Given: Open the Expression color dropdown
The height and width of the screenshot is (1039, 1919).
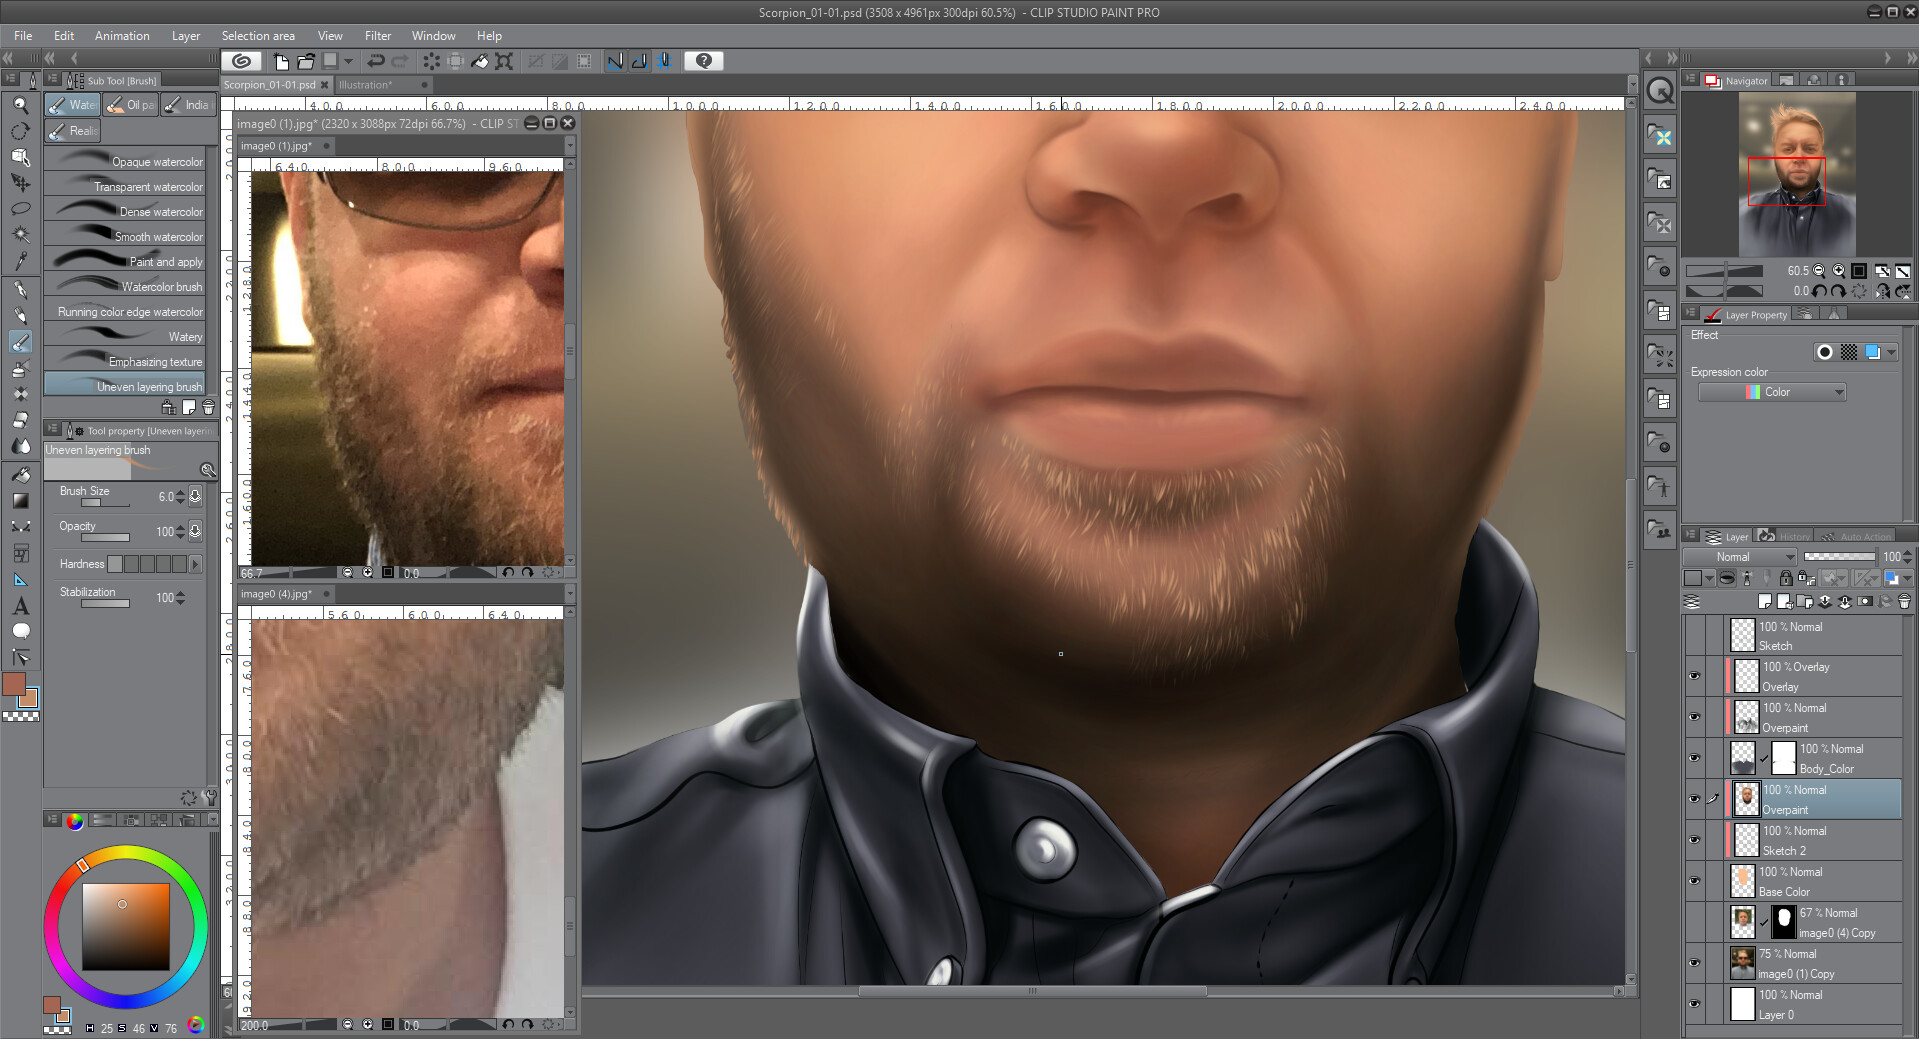Looking at the screenshot, I should coord(1772,392).
